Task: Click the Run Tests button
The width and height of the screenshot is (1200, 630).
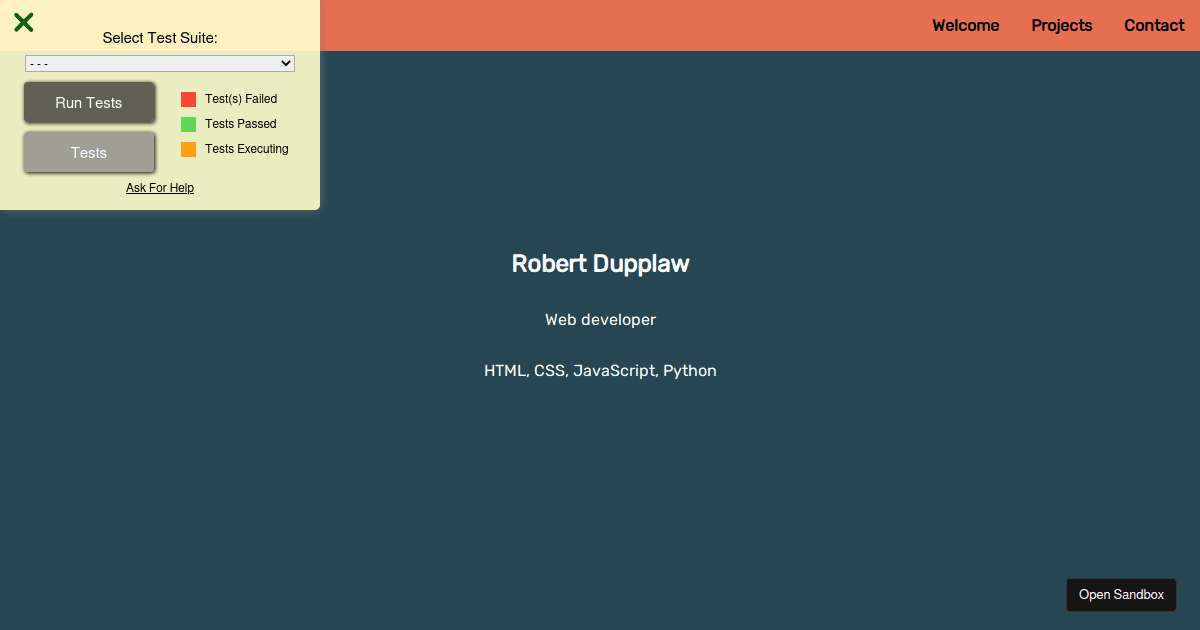Action: click(x=89, y=102)
